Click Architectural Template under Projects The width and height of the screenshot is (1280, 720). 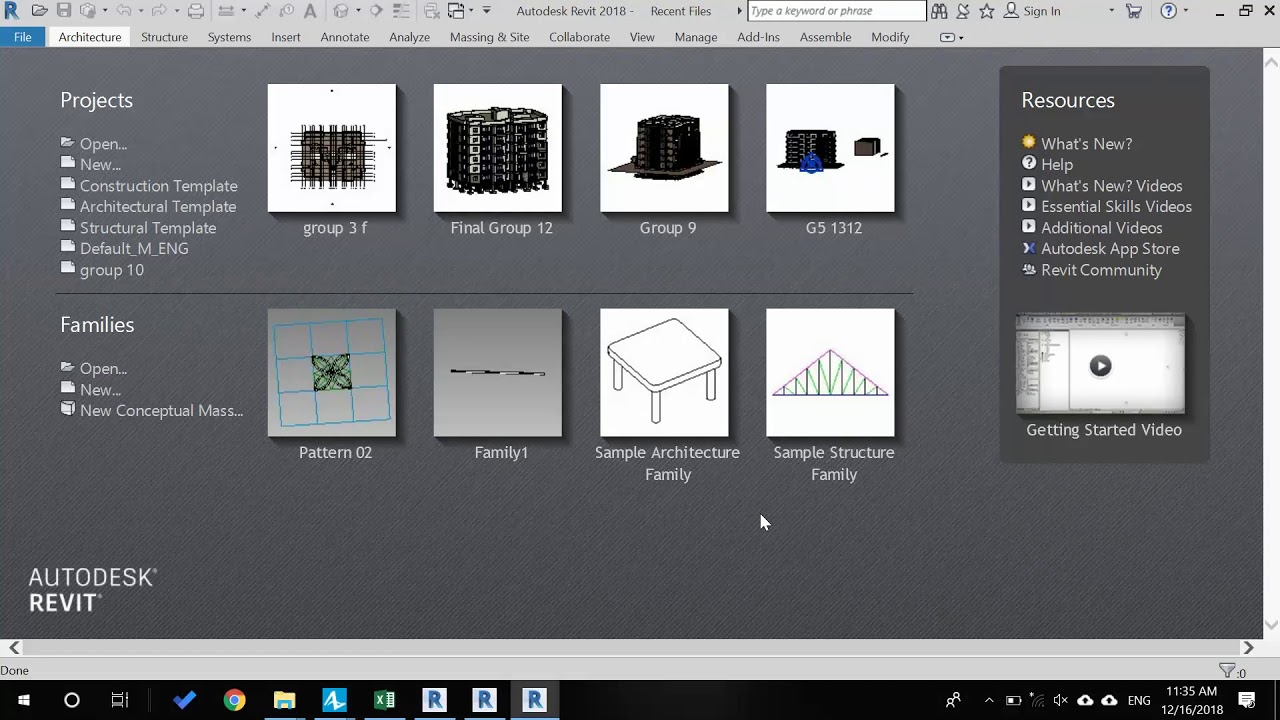click(x=158, y=207)
